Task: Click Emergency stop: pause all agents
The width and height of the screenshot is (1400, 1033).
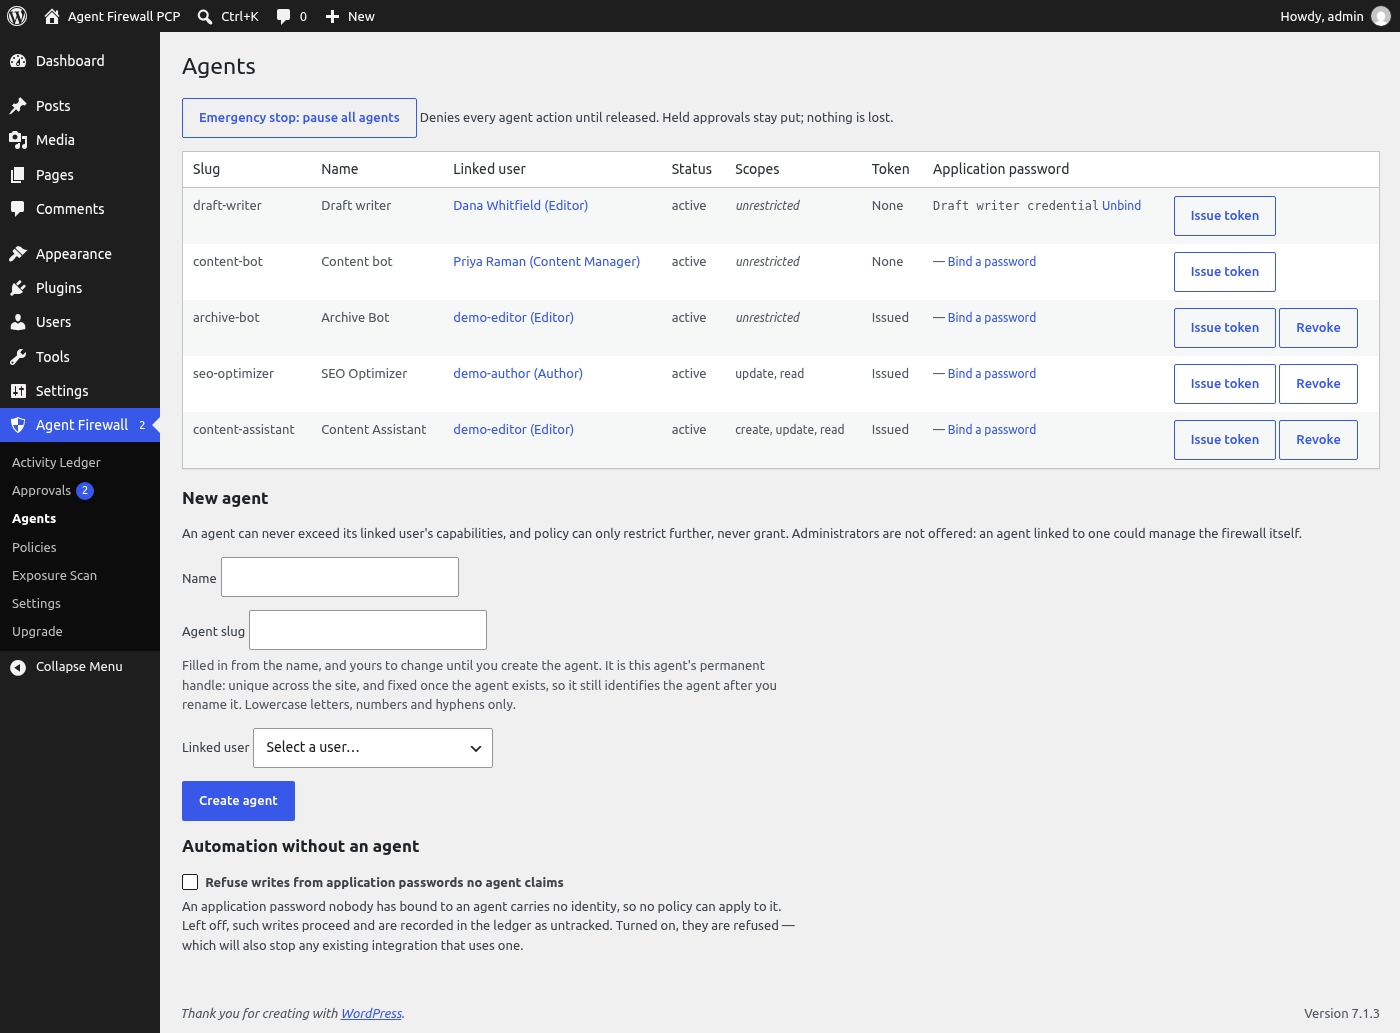Action: point(299,118)
